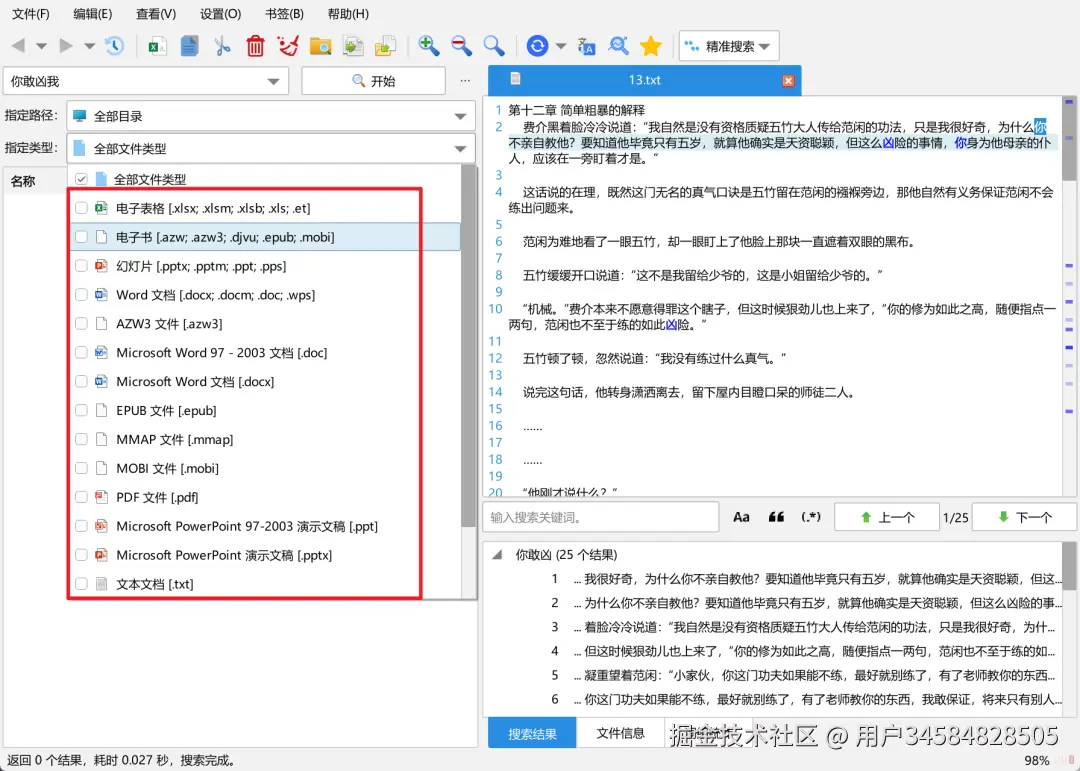Click the translate language icon
1080x771 pixels.
click(586, 46)
